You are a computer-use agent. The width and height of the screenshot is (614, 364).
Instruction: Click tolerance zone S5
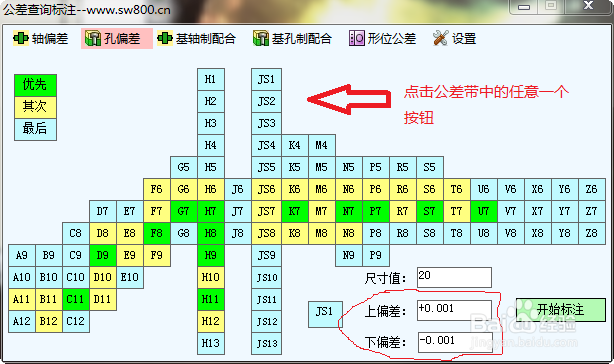click(x=430, y=168)
